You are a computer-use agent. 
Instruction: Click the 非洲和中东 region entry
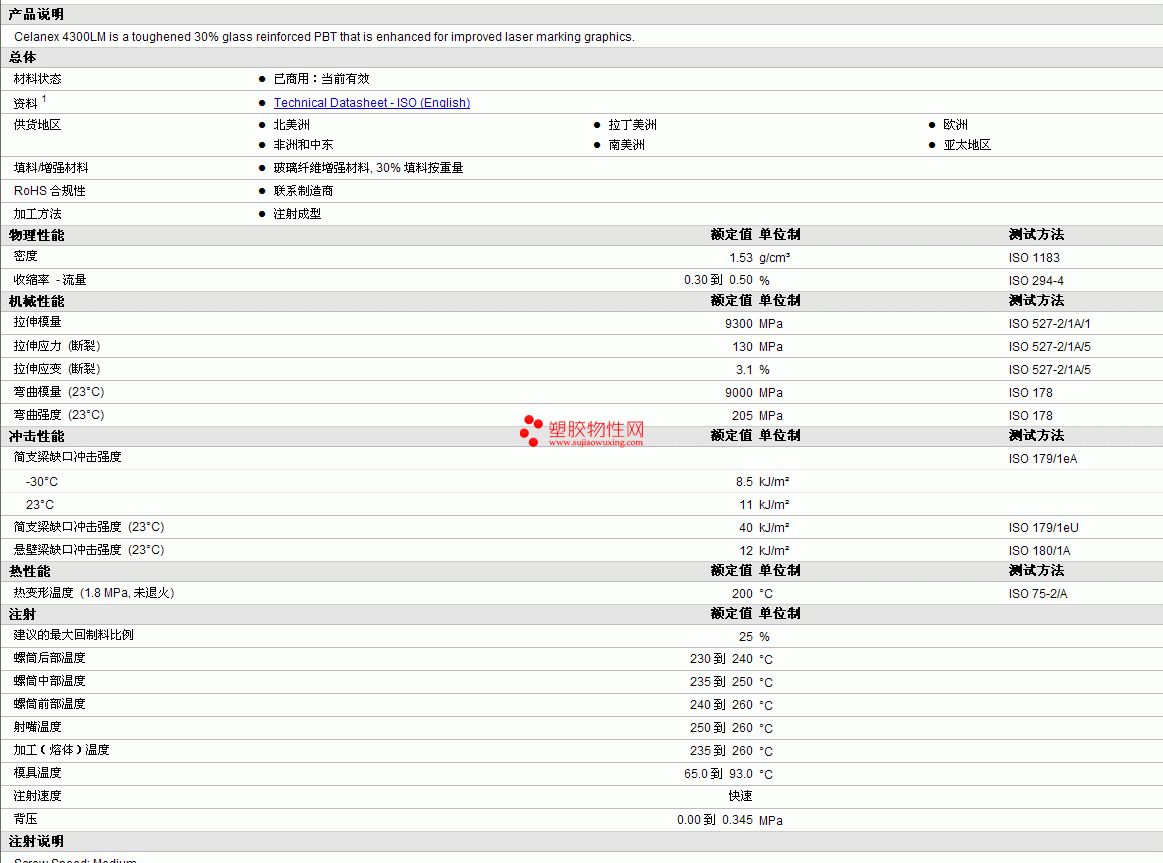[x=303, y=145]
